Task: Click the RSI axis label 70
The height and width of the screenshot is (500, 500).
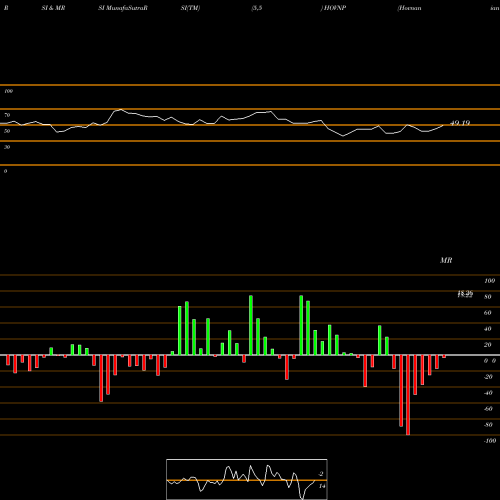Action: coord(7,115)
